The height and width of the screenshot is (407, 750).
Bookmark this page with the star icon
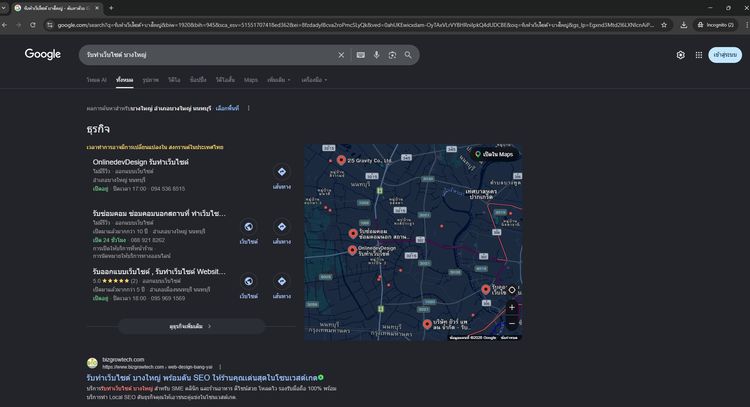coord(664,25)
